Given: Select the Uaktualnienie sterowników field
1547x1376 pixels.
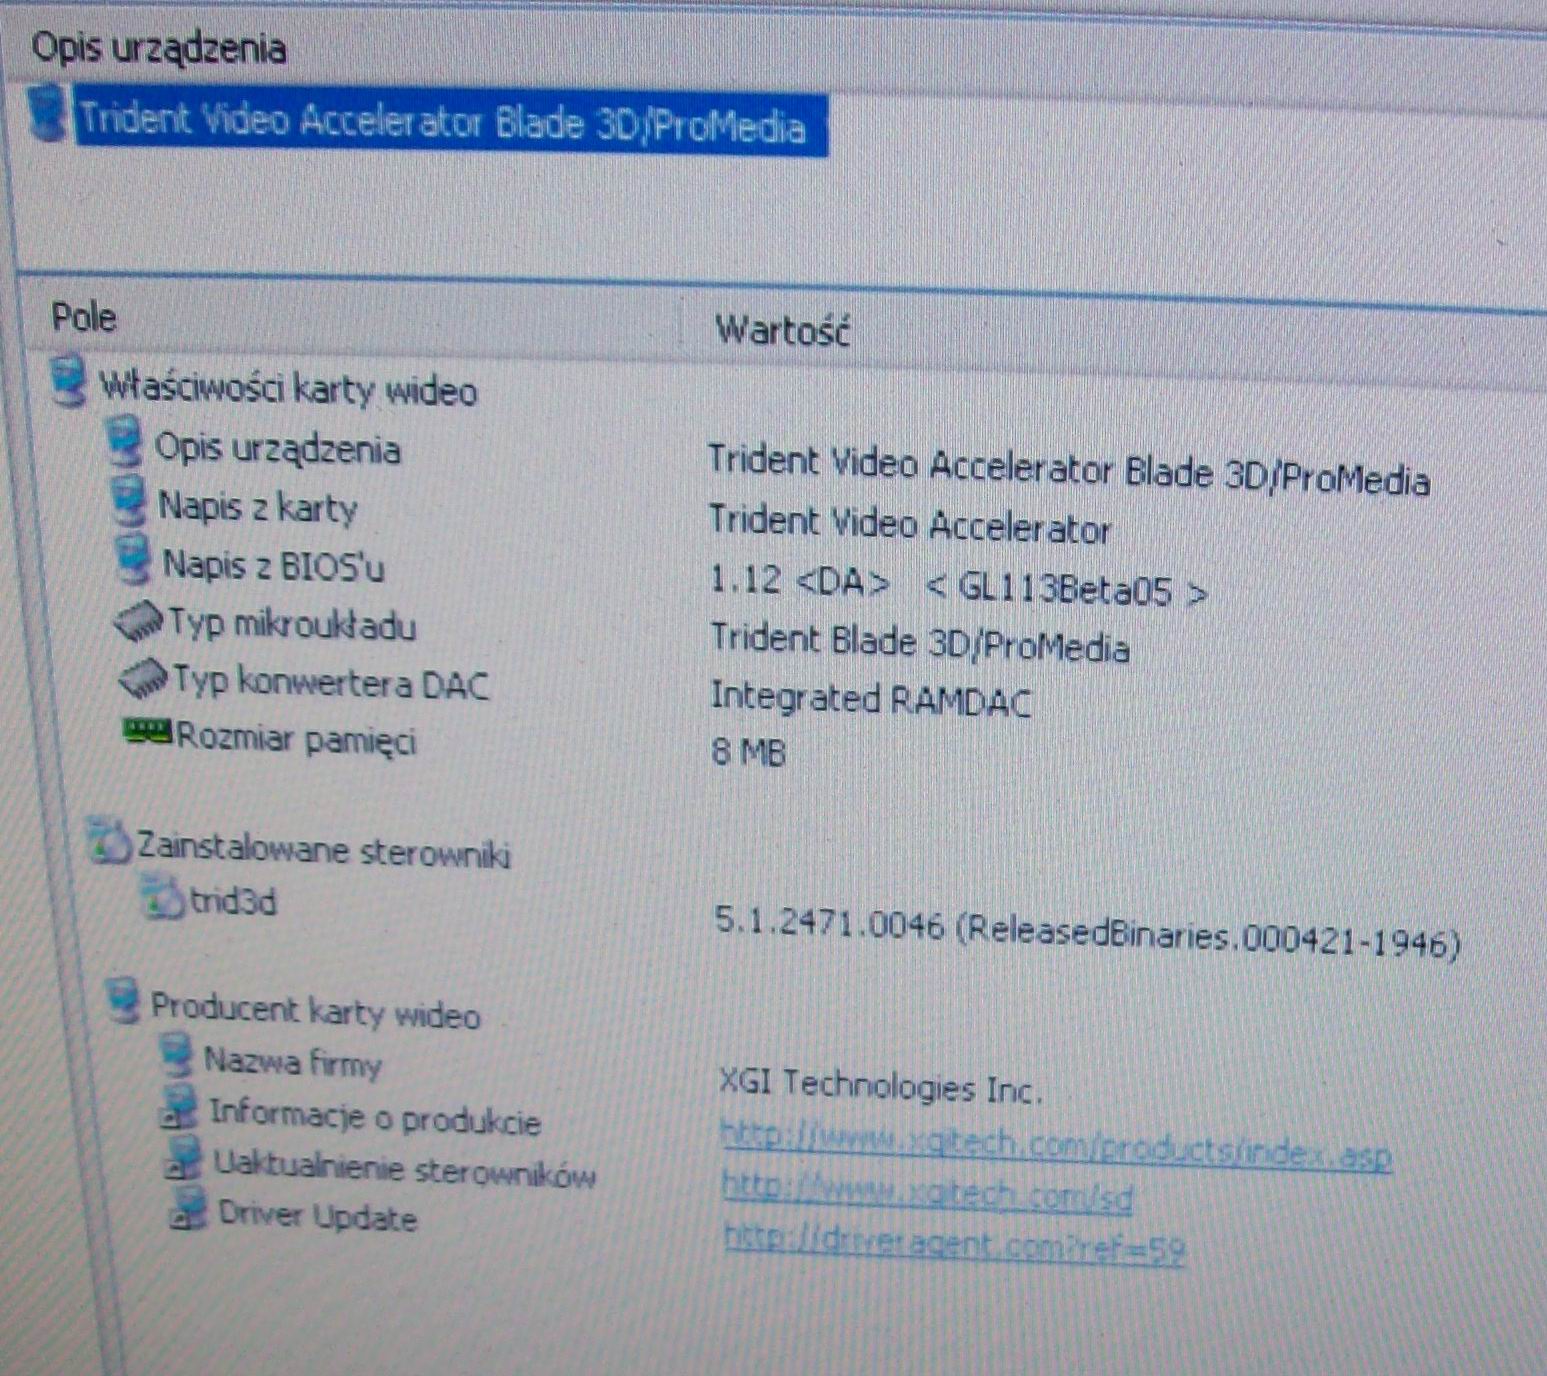Looking at the screenshot, I should tap(404, 1168).
